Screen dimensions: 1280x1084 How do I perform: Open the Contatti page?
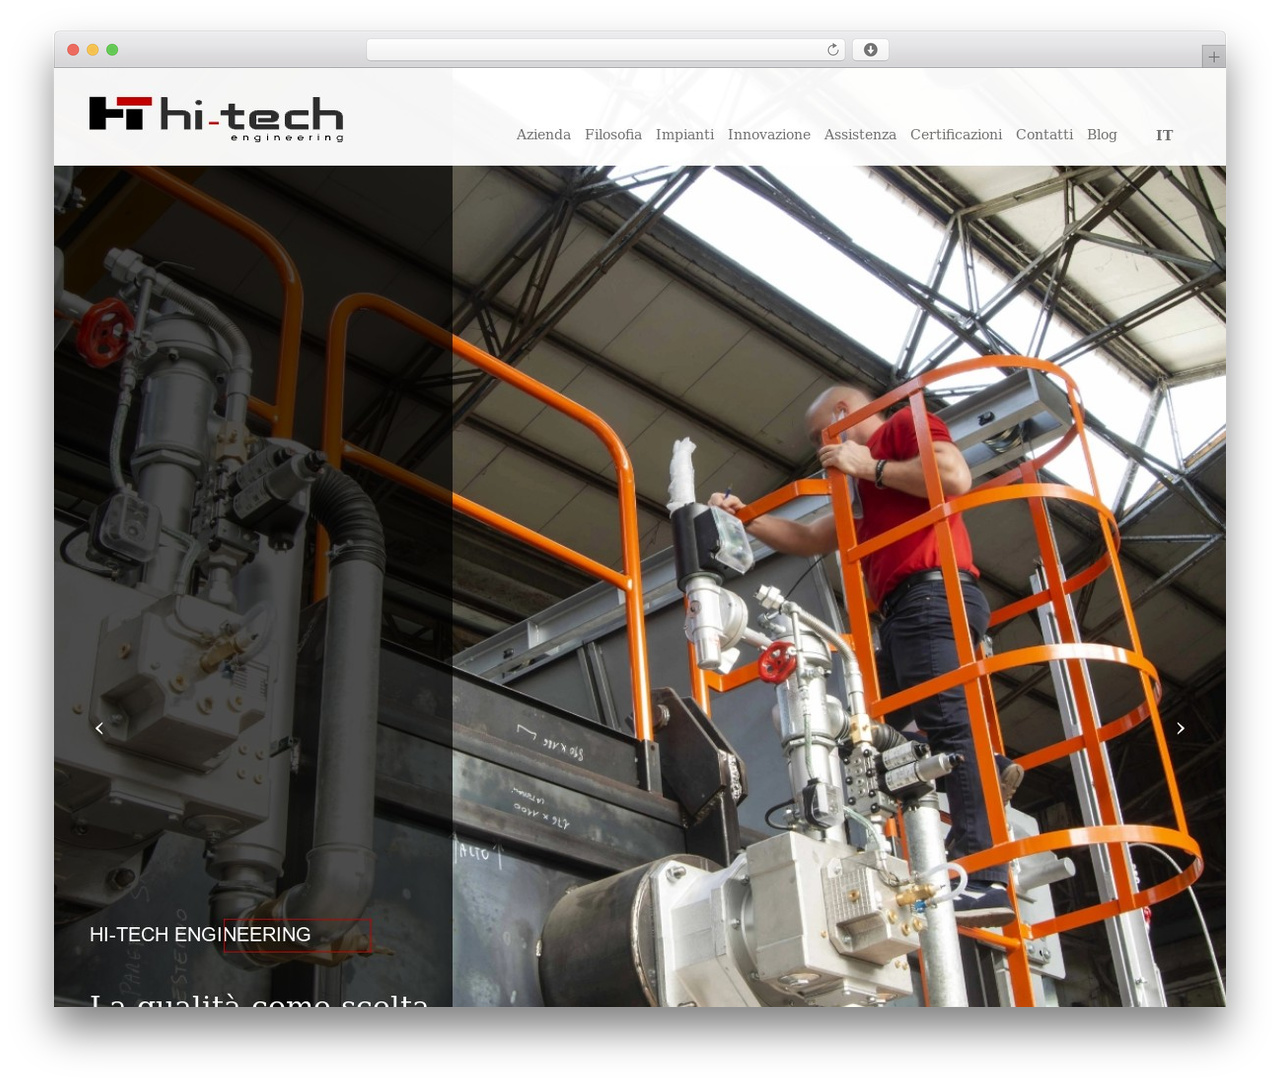(1044, 135)
